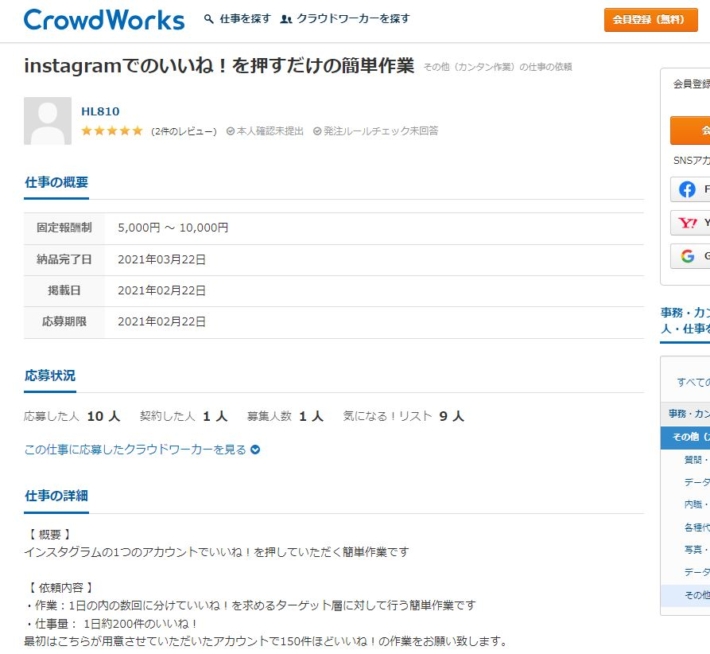The image size is (710, 654).
Task: Click 5,000円 〜 10,000円 reward value
Action: [x=173, y=228]
